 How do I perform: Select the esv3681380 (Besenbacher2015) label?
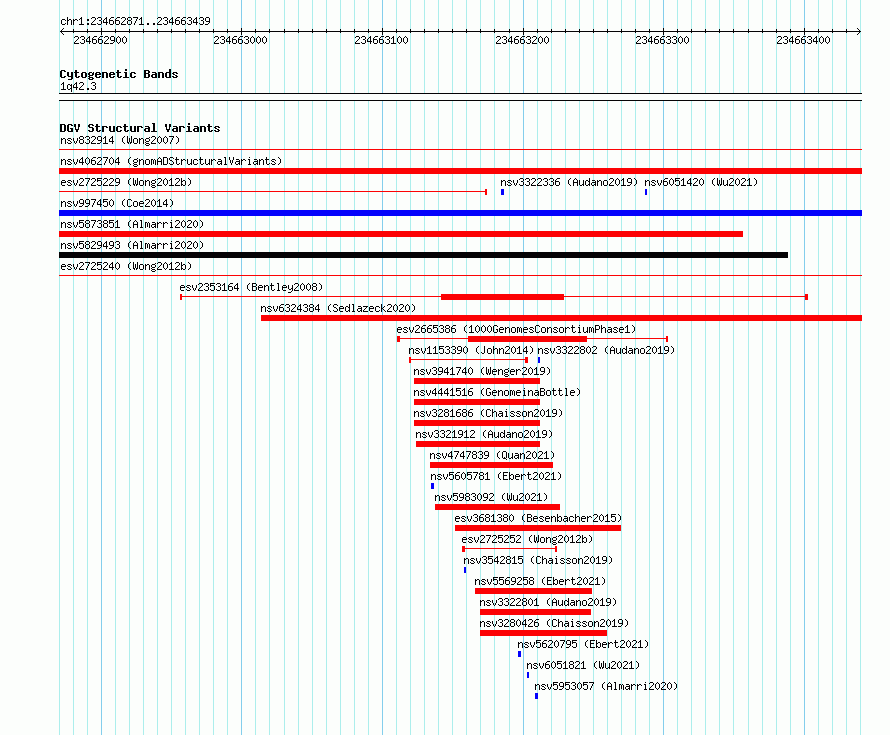tap(538, 518)
